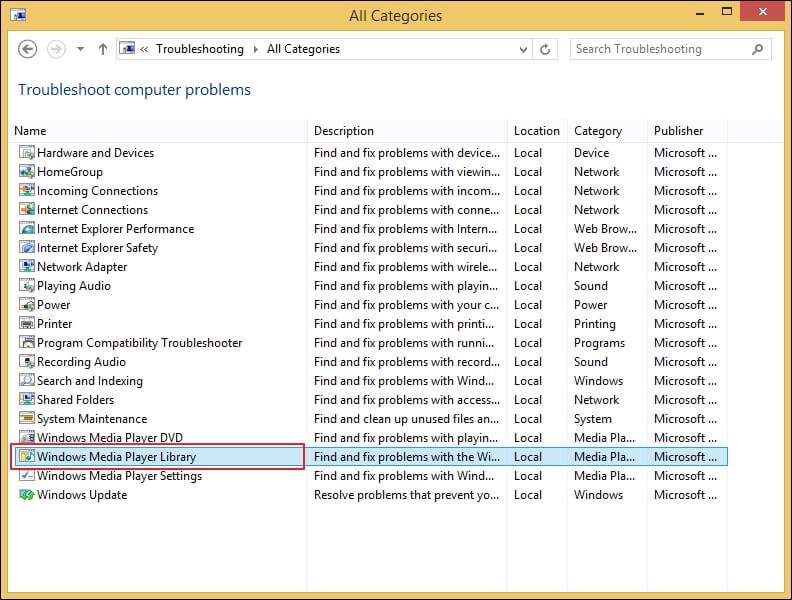Viewport: 792px width, 600px height.
Task: Go back with the Back arrow button
Action: pyautogui.click(x=27, y=49)
